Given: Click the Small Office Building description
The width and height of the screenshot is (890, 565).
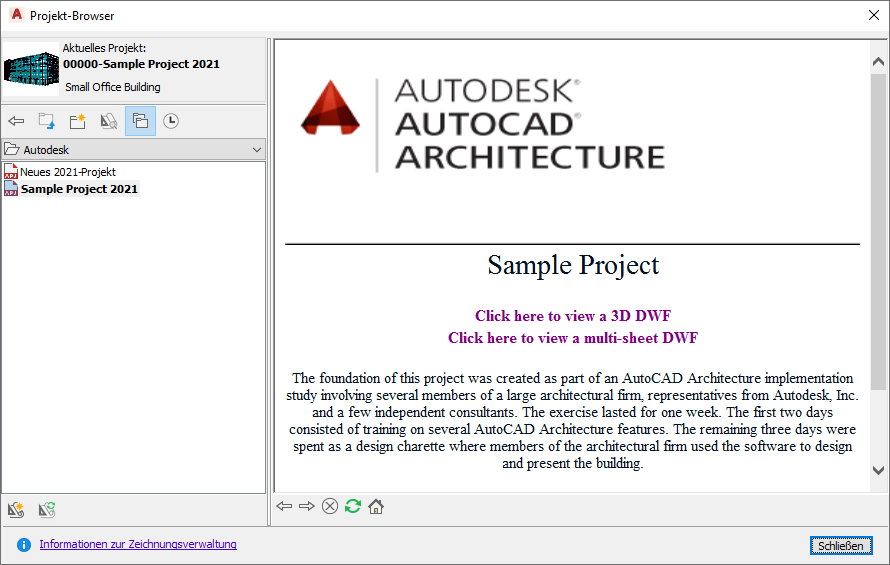Looking at the screenshot, I should [112, 87].
